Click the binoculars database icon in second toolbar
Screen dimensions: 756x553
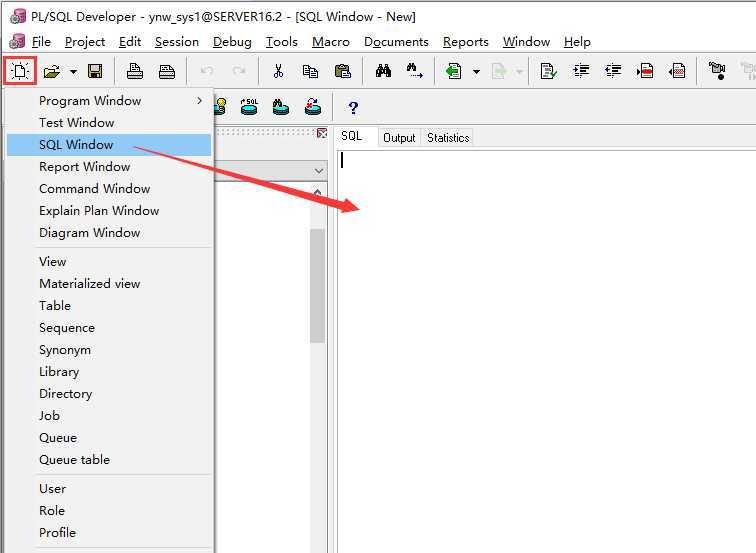click(x=281, y=107)
